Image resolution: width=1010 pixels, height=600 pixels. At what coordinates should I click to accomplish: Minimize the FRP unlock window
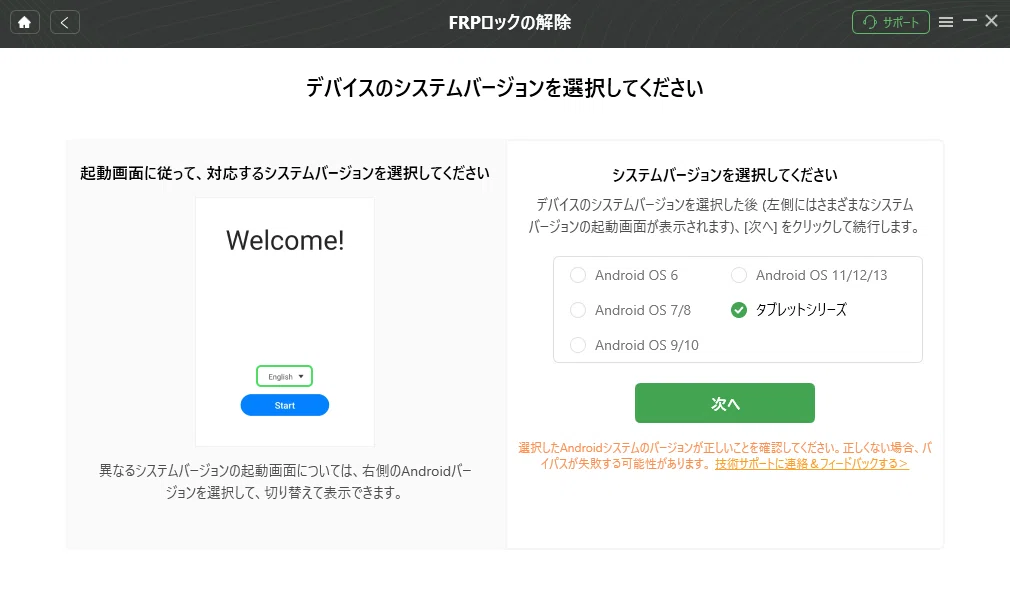click(969, 21)
